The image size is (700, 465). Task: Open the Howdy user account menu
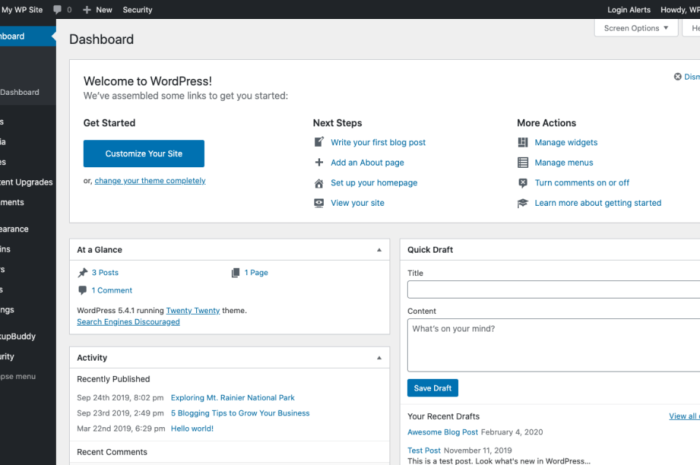click(680, 10)
